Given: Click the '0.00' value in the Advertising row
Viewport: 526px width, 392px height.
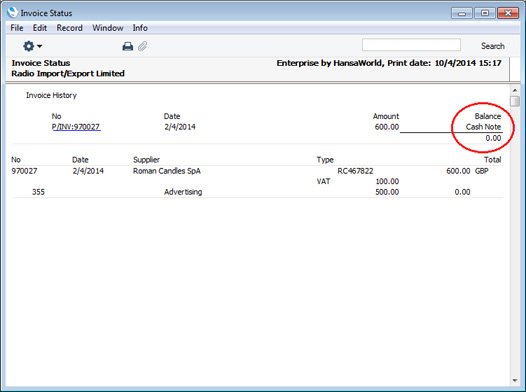Looking at the screenshot, I should pos(462,192).
